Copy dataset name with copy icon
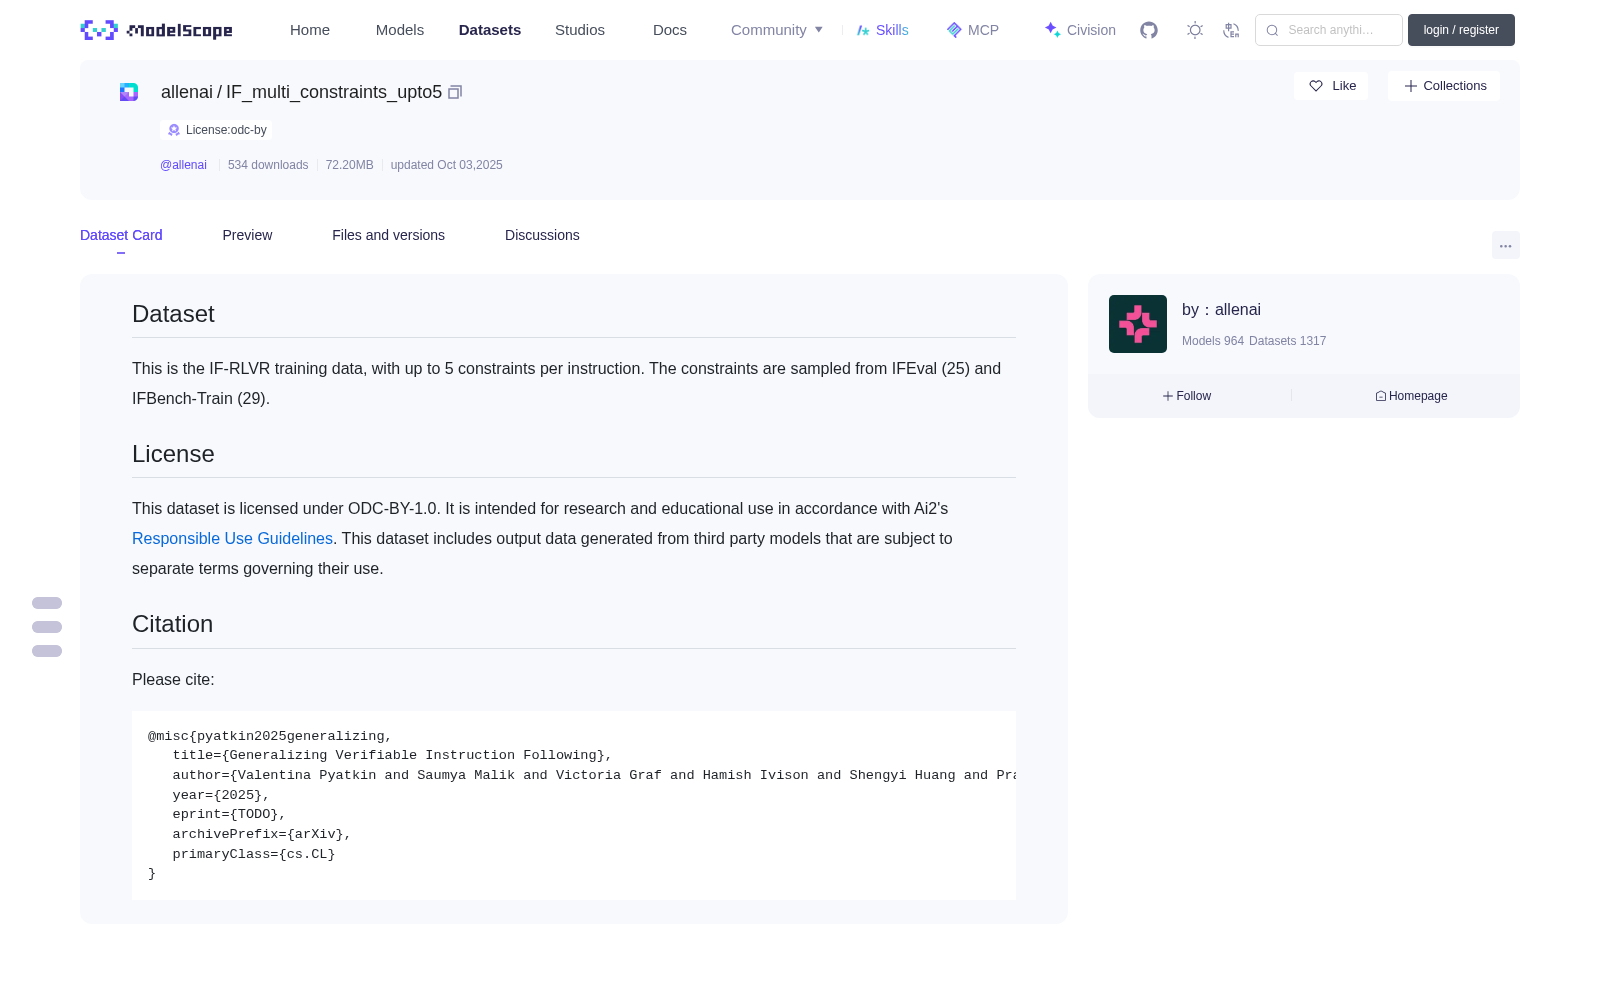This screenshot has height=1000, width=1600. tap(455, 92)
